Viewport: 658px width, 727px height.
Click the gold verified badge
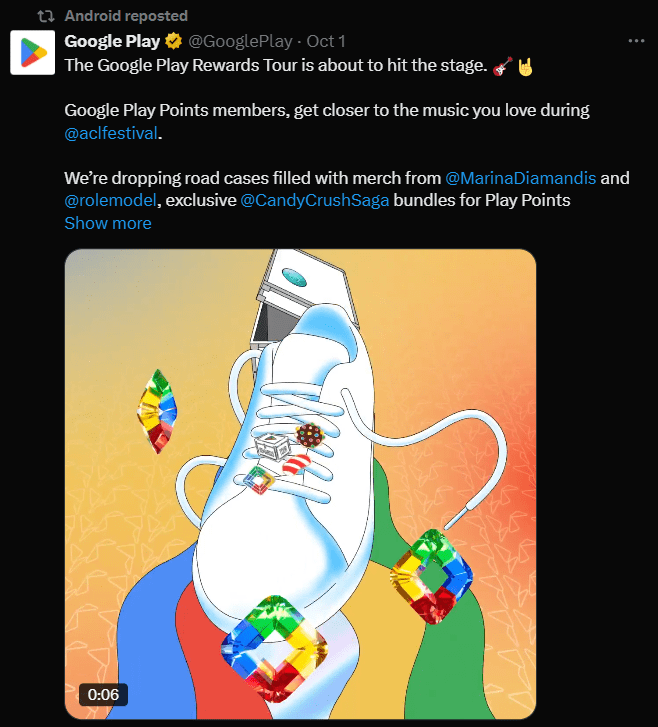(x=173, y=42)
